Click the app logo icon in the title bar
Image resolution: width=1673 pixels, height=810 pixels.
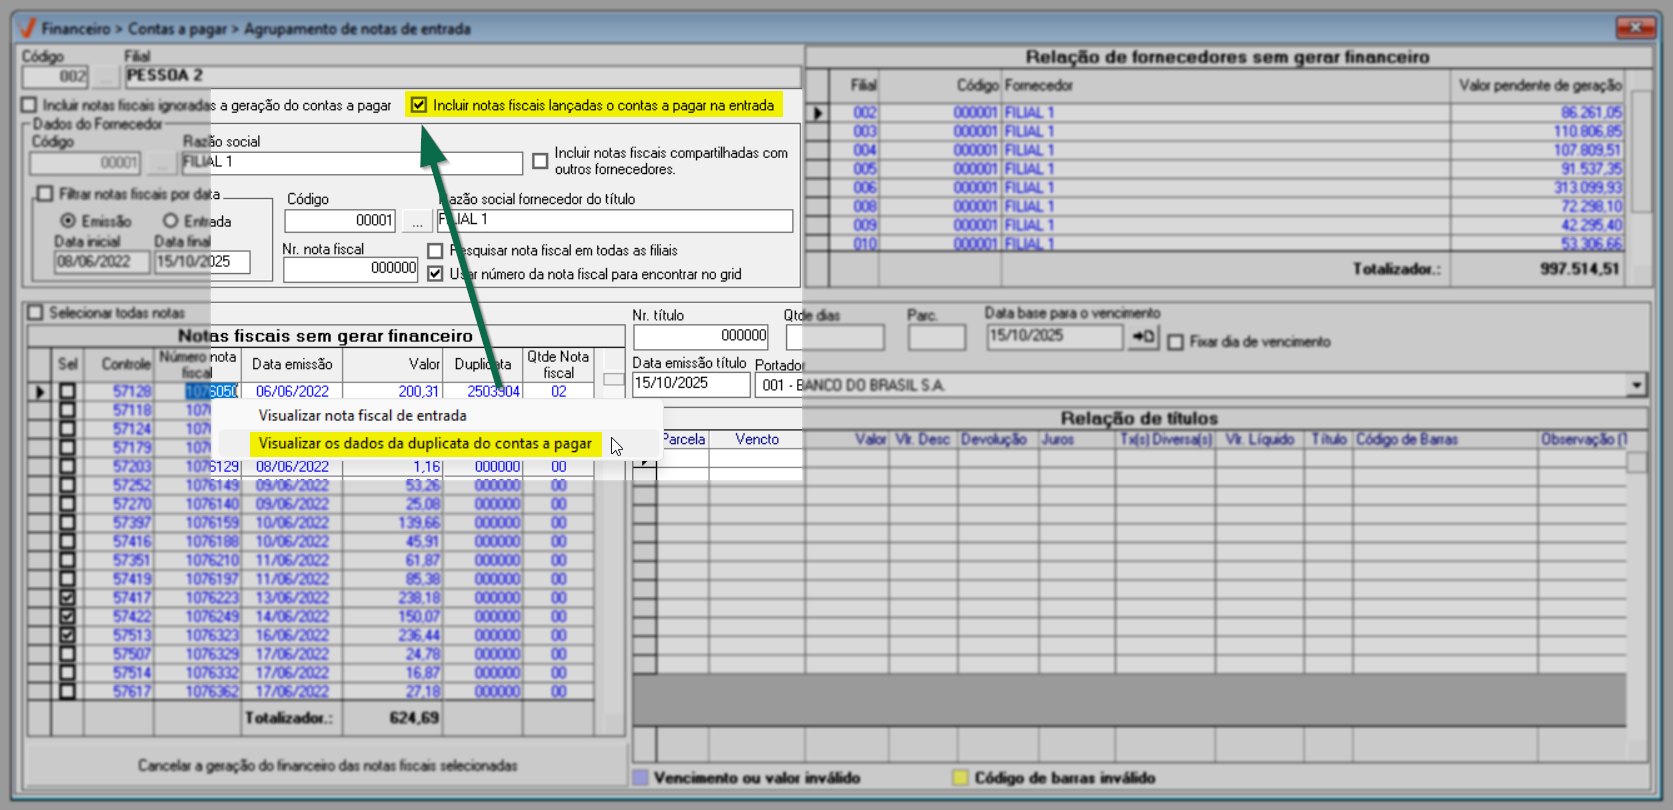pyautogui.click(x=27, y=28)
